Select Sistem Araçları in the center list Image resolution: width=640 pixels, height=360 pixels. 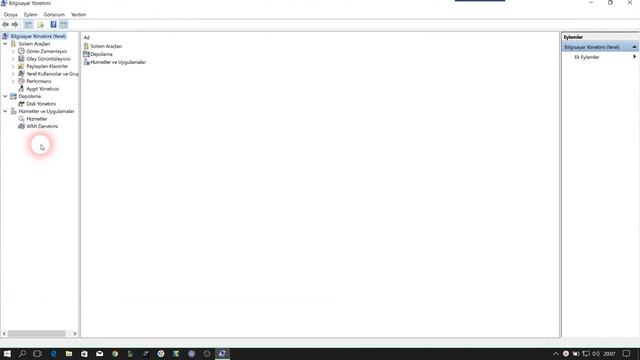pyautogui.click(x=106, y=46)
